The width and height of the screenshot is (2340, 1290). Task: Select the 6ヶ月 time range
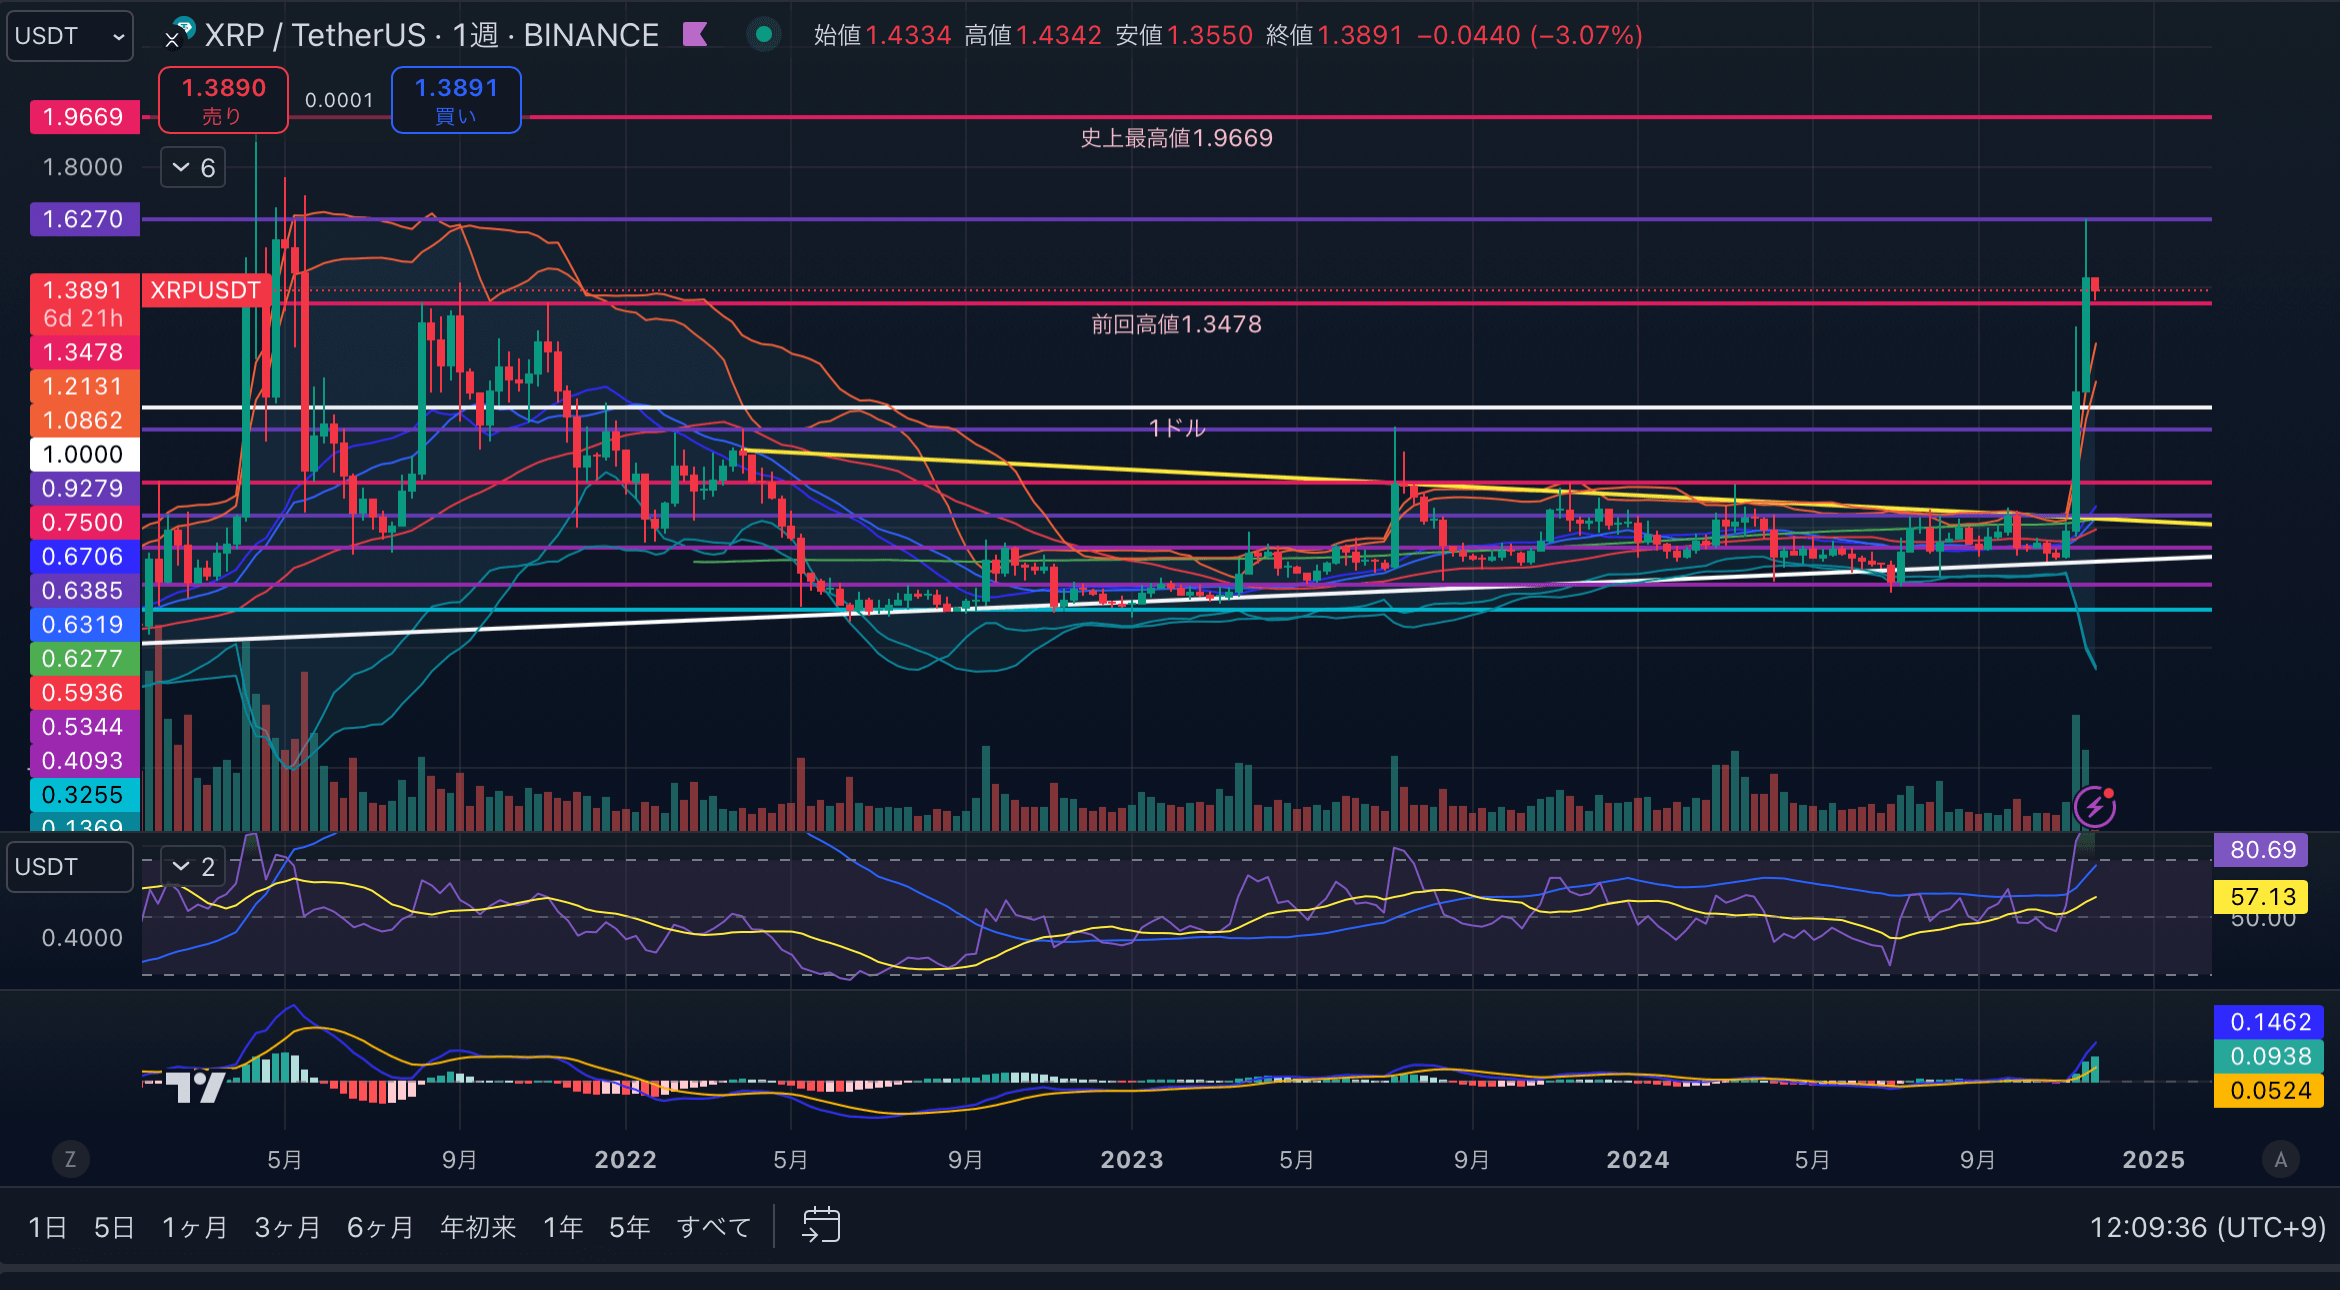(380, 1227)
